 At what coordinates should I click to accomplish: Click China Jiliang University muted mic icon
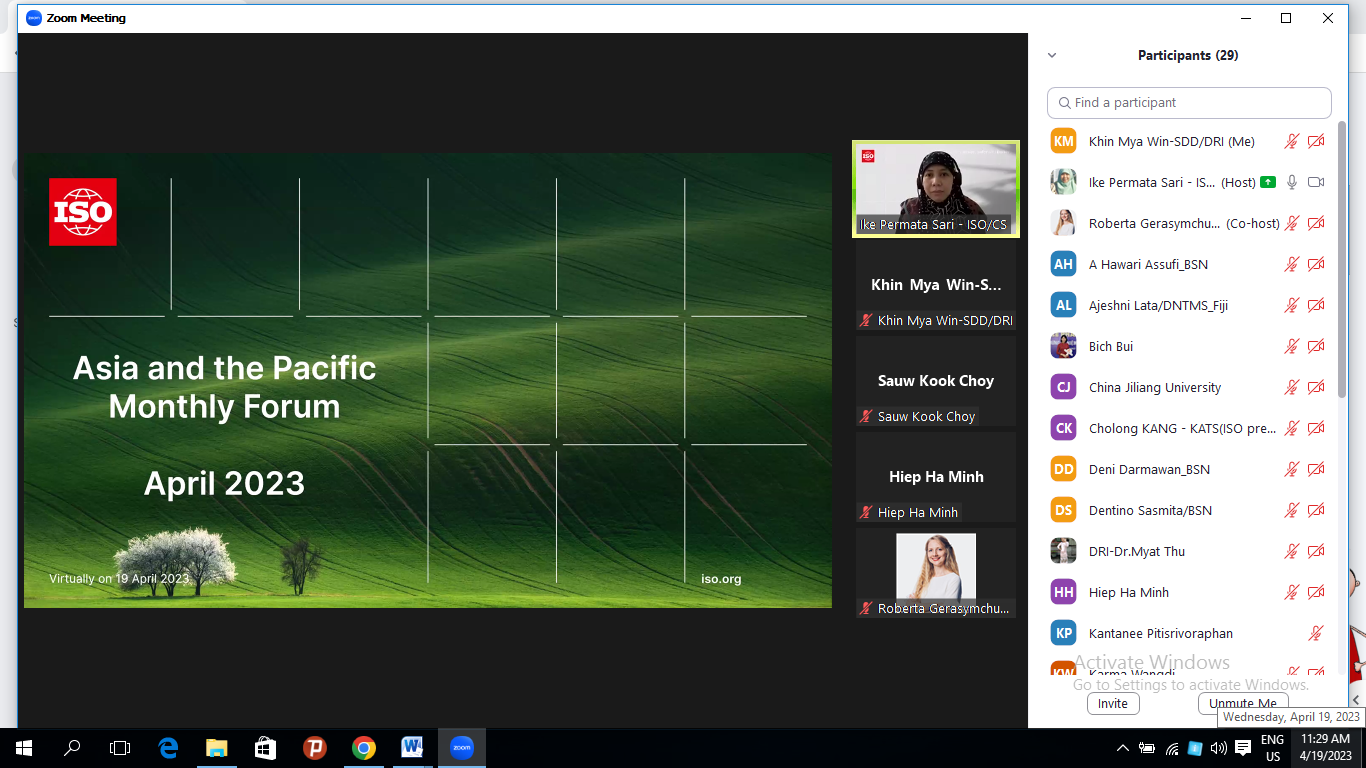pos(1292,388)
